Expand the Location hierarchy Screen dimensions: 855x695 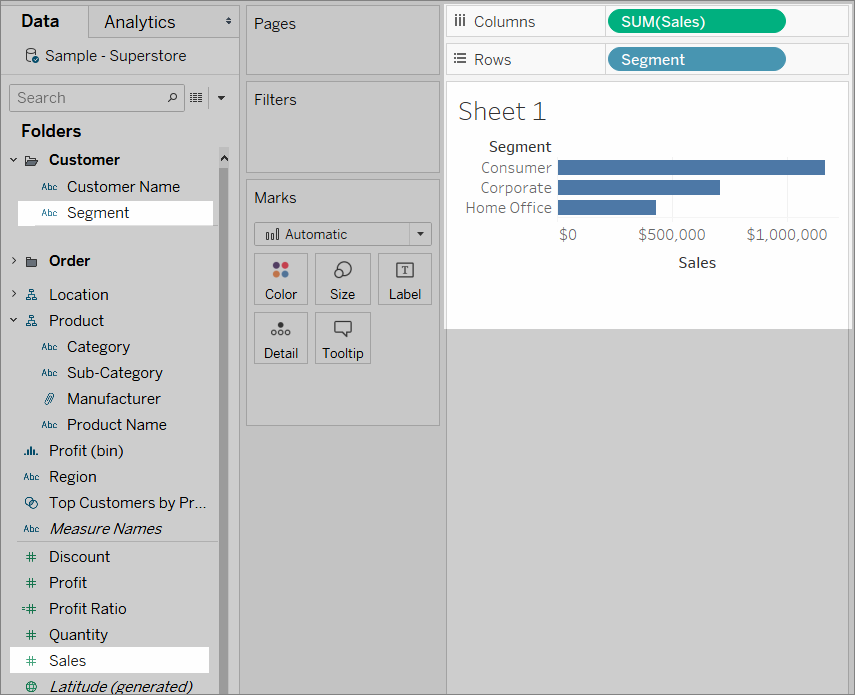coord(14,294)
